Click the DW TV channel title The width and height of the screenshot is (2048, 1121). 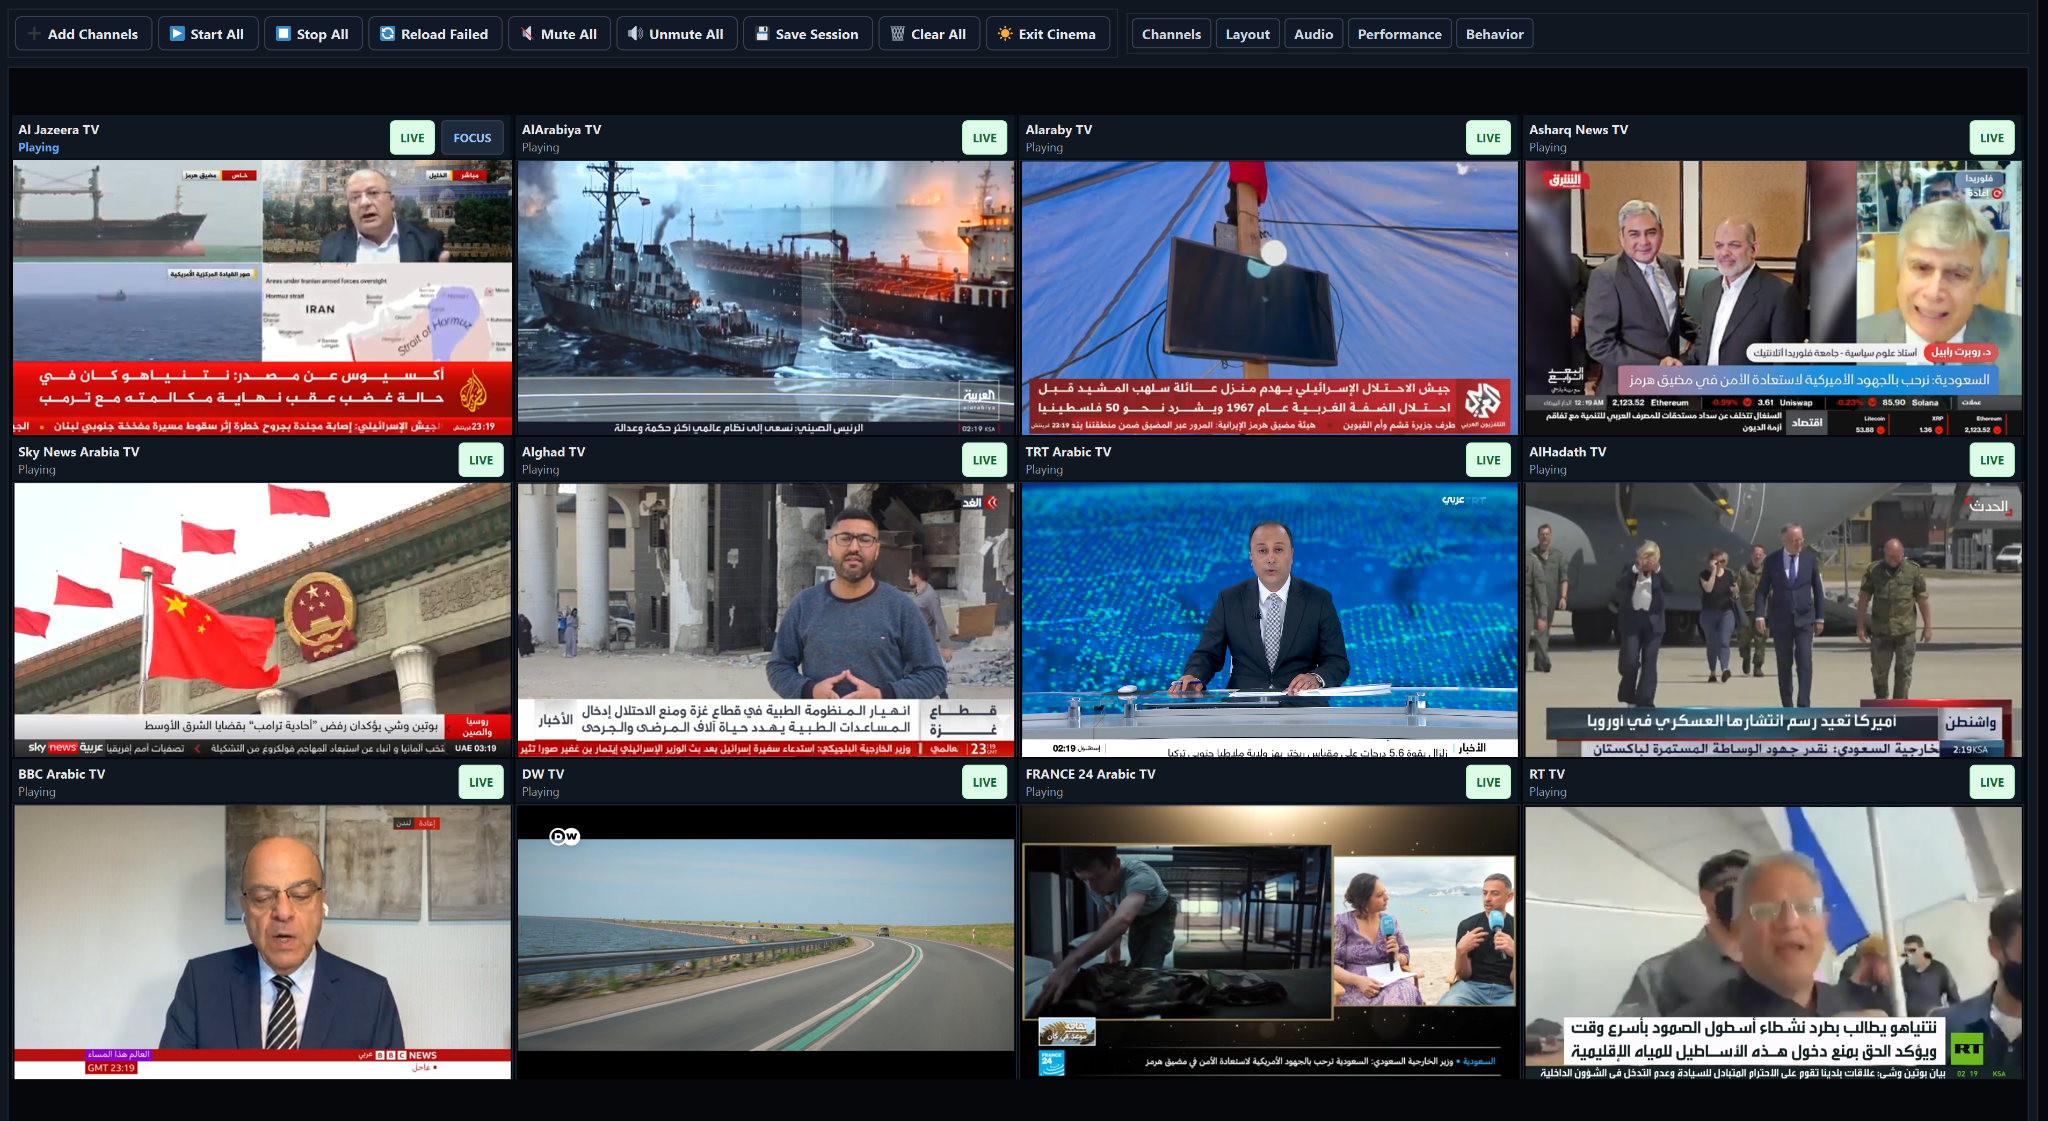tap(543, 774)
